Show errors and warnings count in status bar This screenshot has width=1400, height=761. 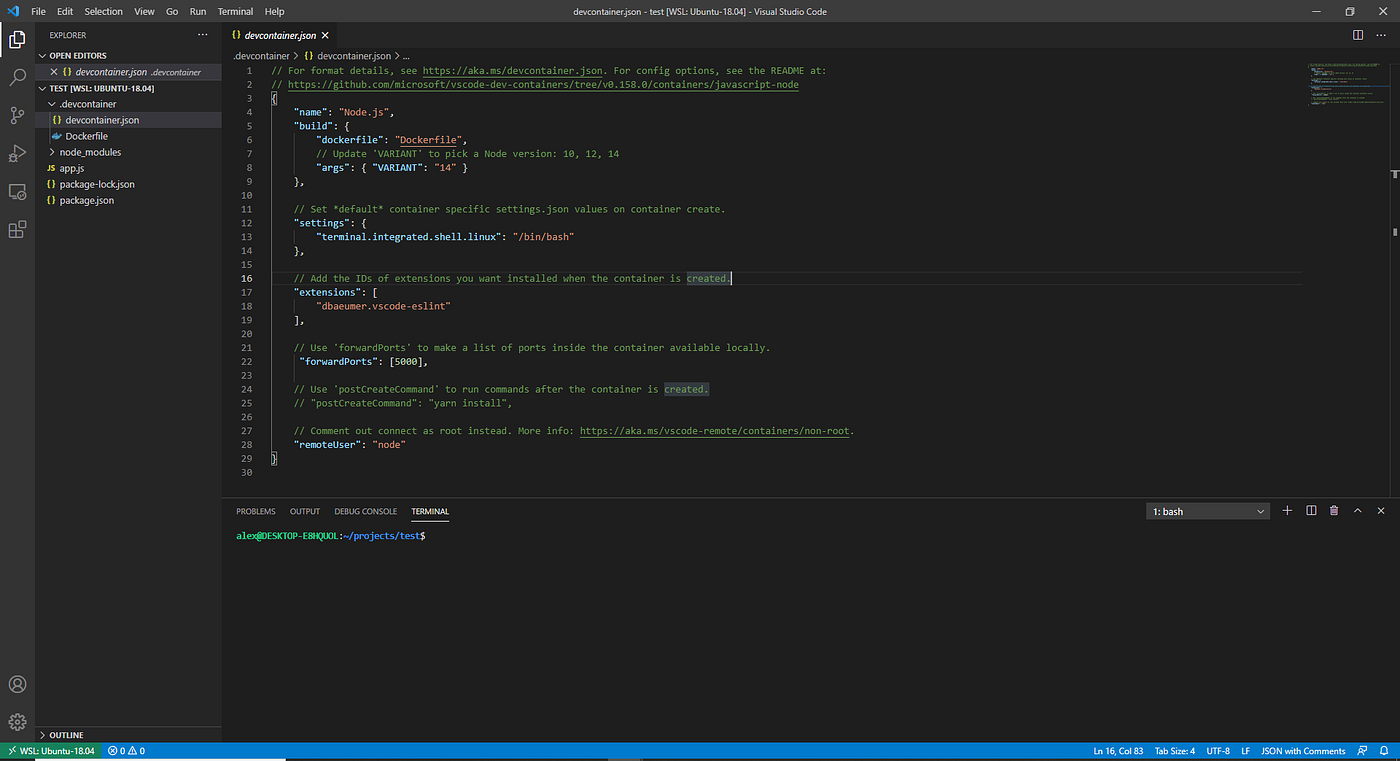point(126,751)
